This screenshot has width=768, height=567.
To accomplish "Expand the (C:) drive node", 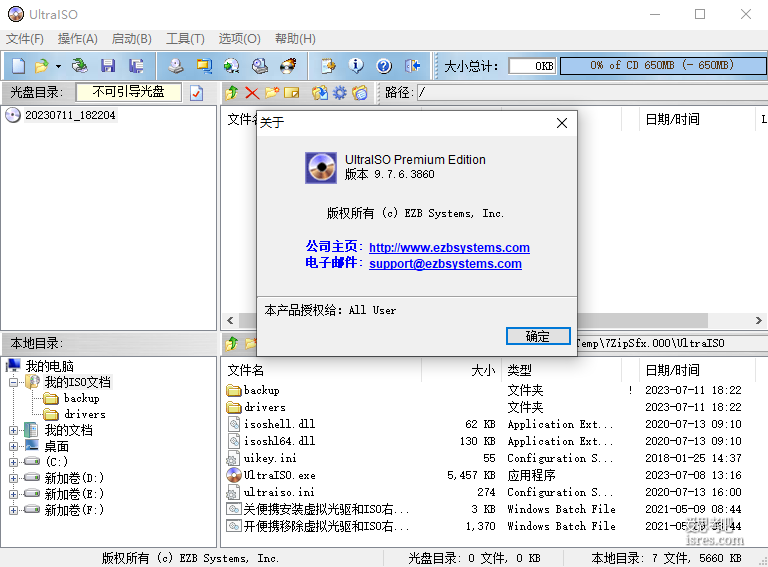I will (x=13, y=462).
